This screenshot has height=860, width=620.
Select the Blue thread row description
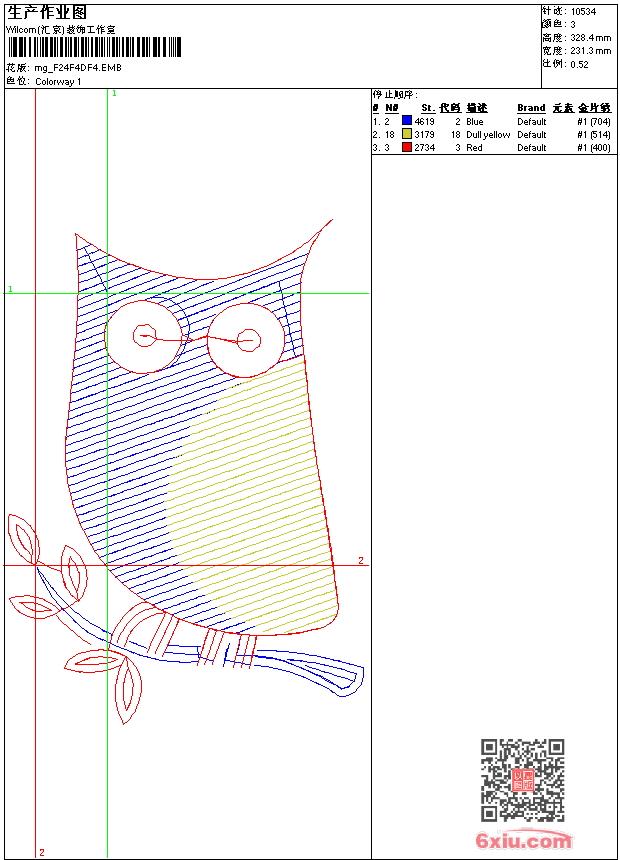pyautogui.click(x=474, y=121)
